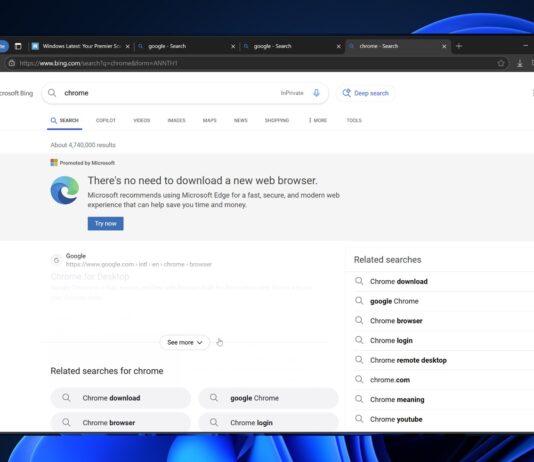Open Chrome login in right related searches
The image size is (534, 462).
tap(391, 341)
